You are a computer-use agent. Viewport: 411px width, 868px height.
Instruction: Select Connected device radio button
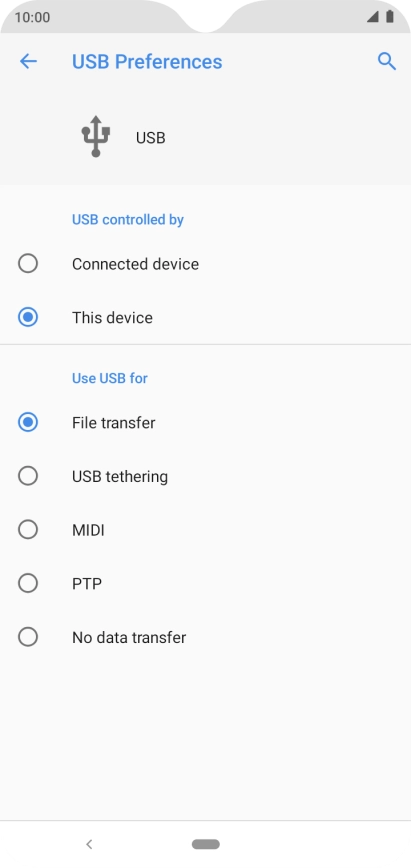28,264
